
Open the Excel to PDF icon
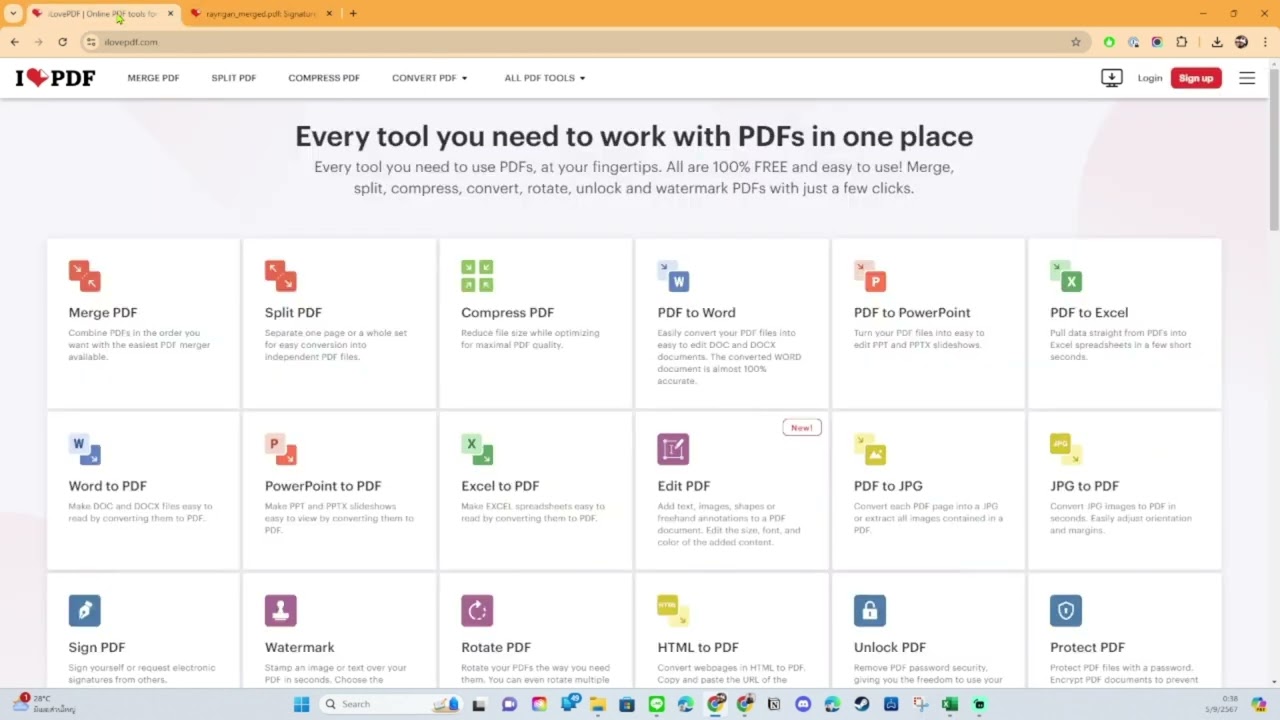click(x=477, y=449)
